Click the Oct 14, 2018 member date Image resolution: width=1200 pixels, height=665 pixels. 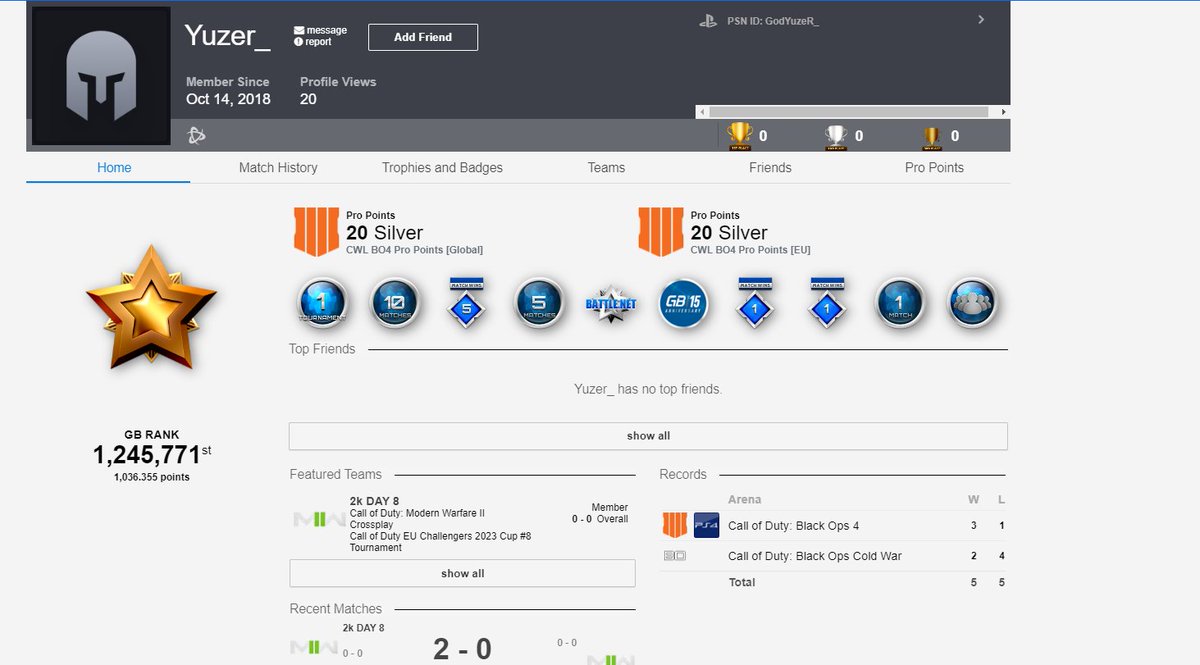pyautogui.click(x=228, y=99)
